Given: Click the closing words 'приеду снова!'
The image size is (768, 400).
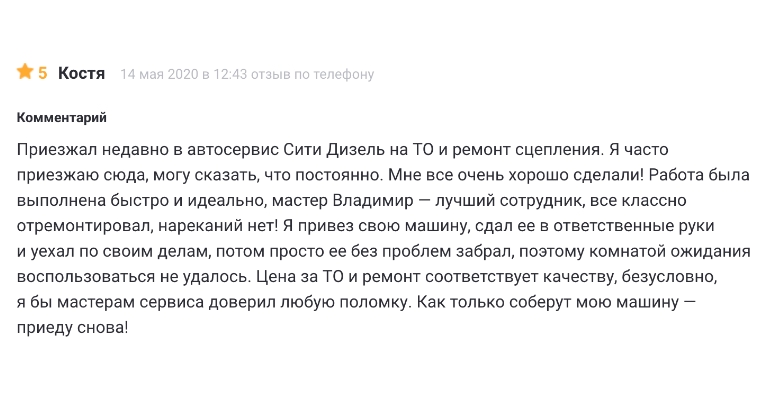Looking at the screenshot, I should [72, 328].
